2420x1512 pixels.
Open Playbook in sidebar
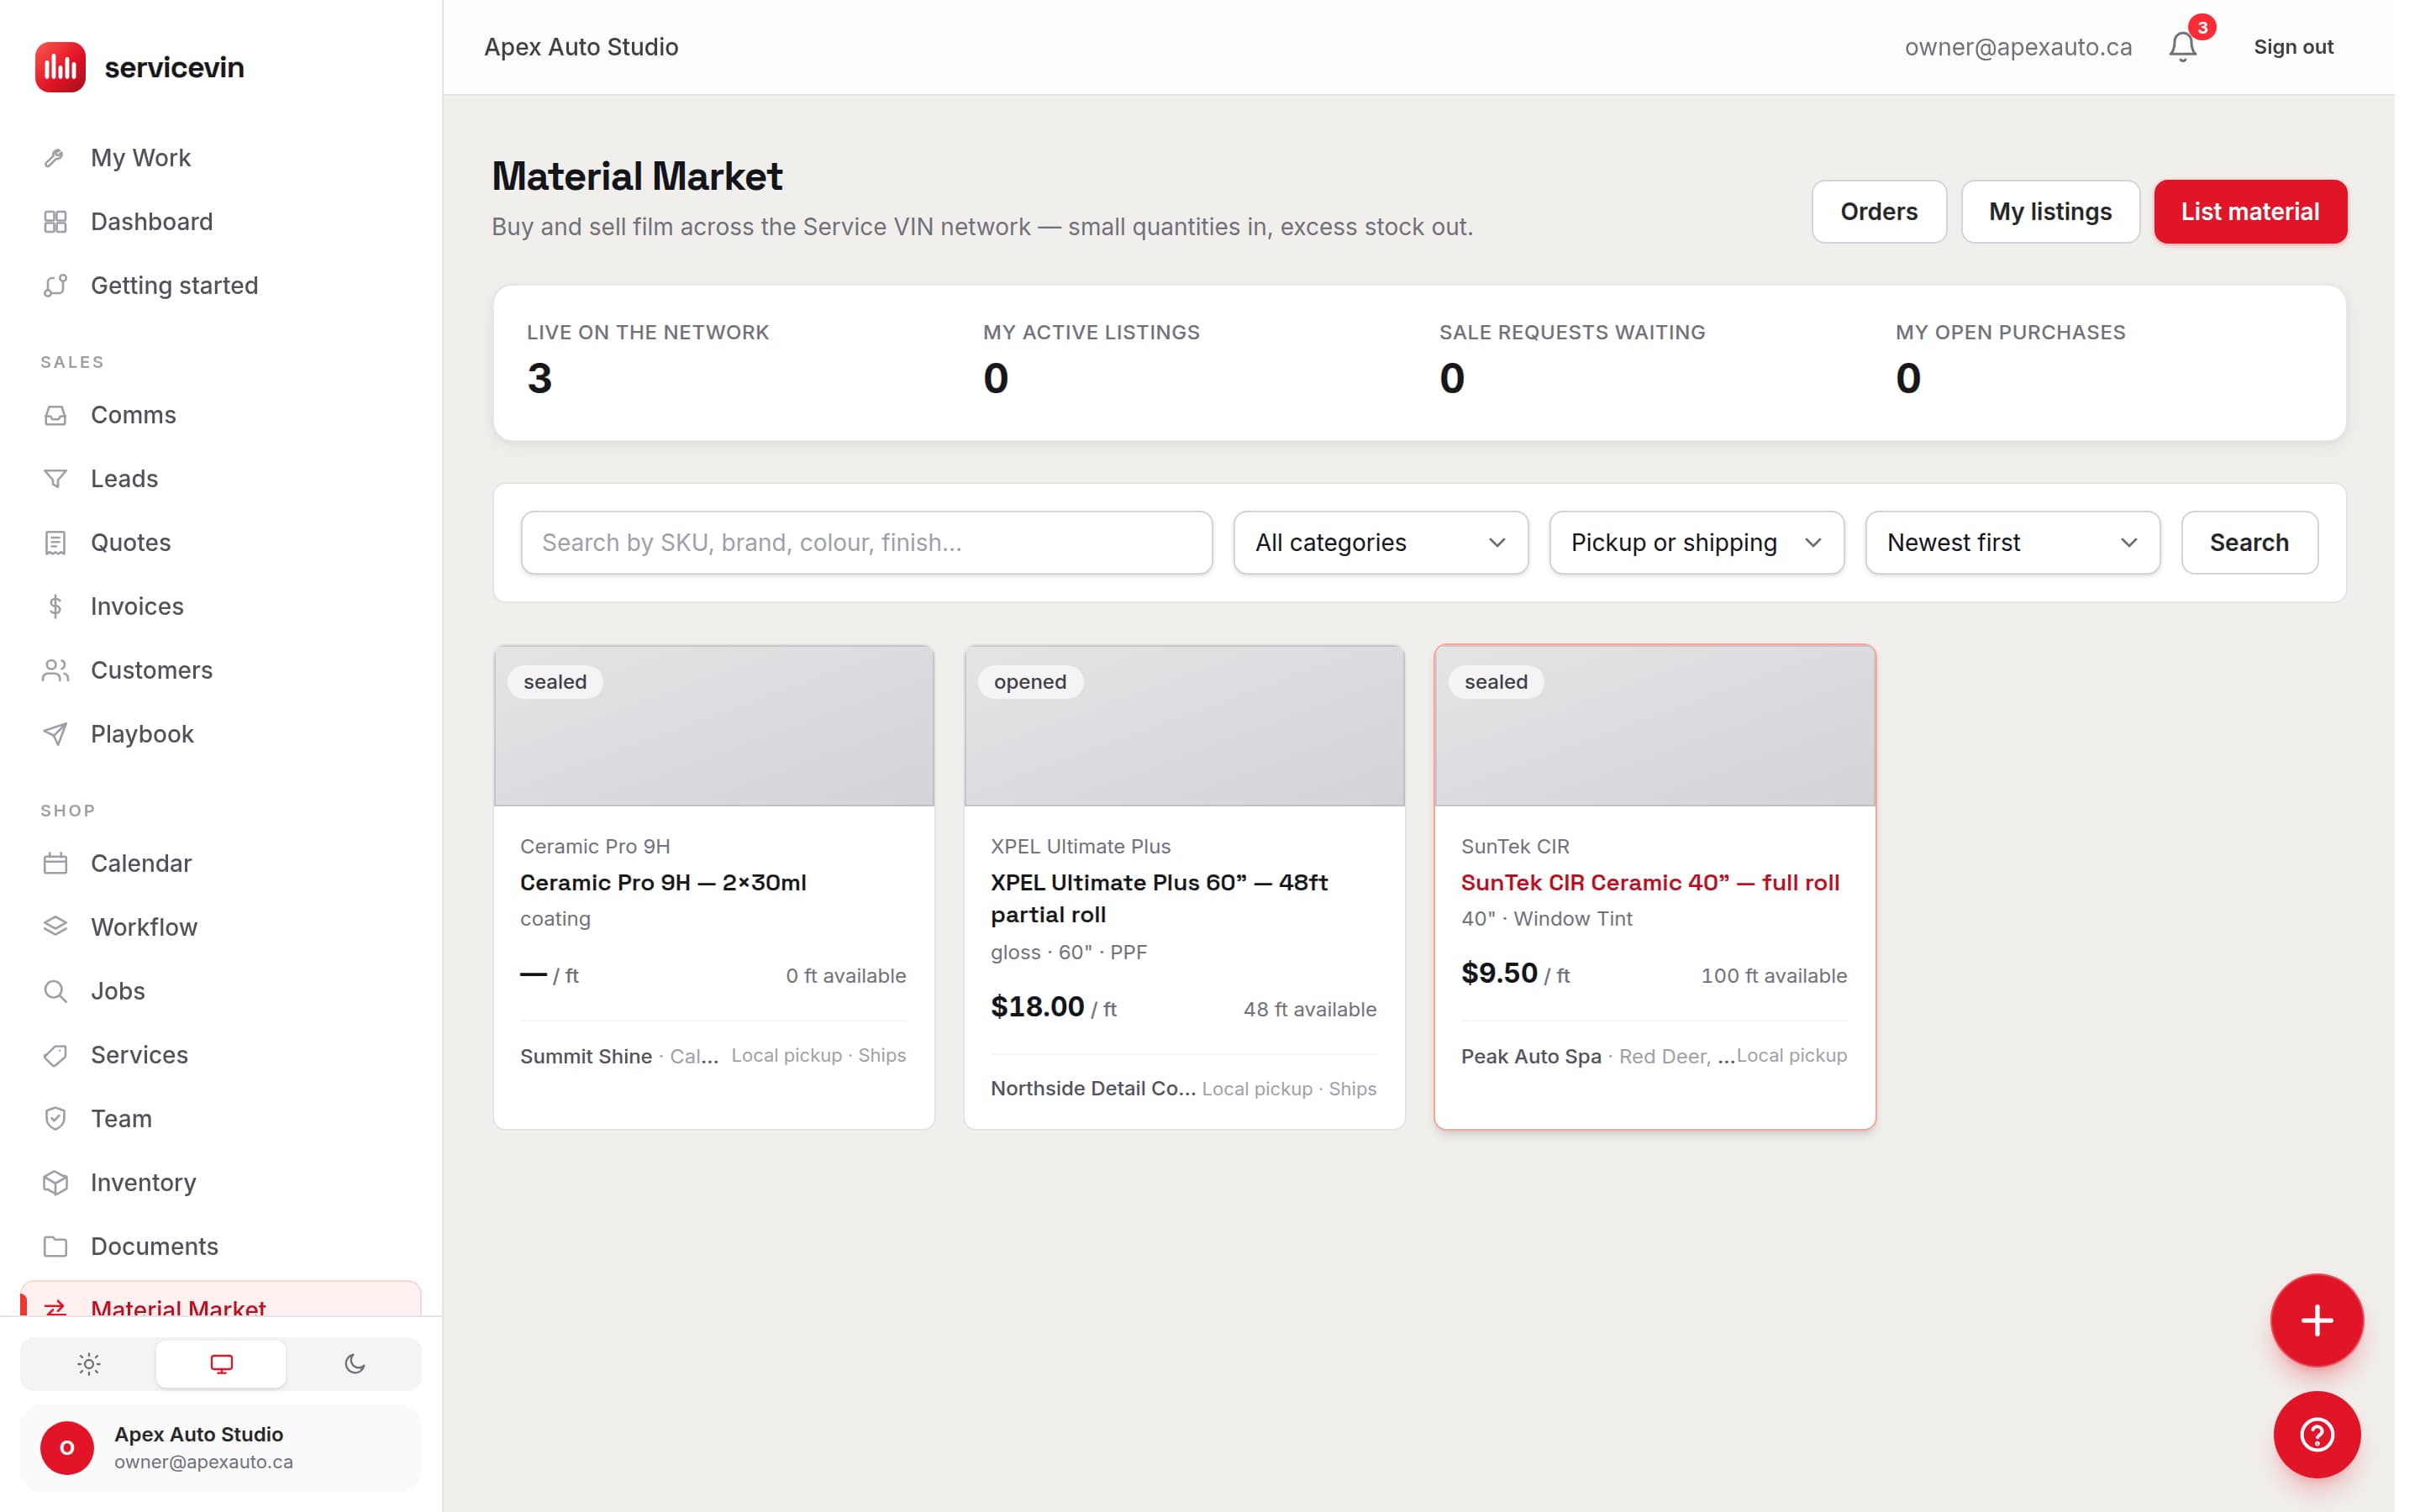point(221,734)
